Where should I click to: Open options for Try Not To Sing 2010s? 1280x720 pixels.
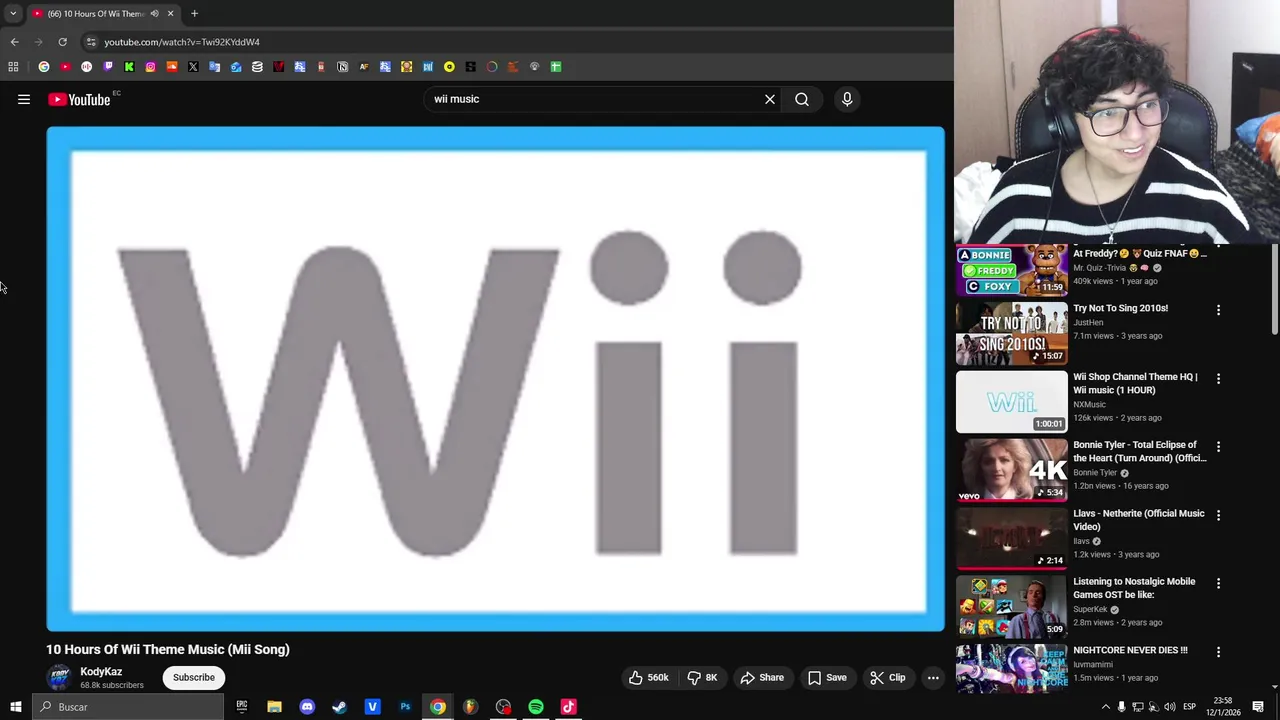(x=1218, y=310)
